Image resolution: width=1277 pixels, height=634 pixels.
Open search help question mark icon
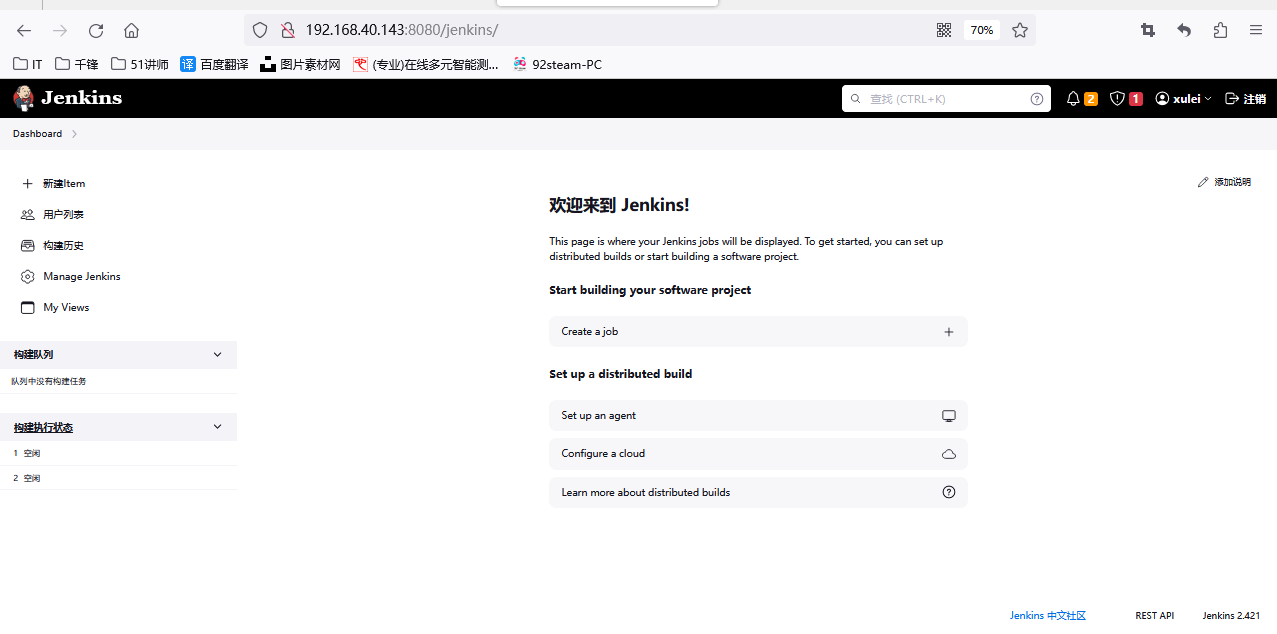(1037, 99)
